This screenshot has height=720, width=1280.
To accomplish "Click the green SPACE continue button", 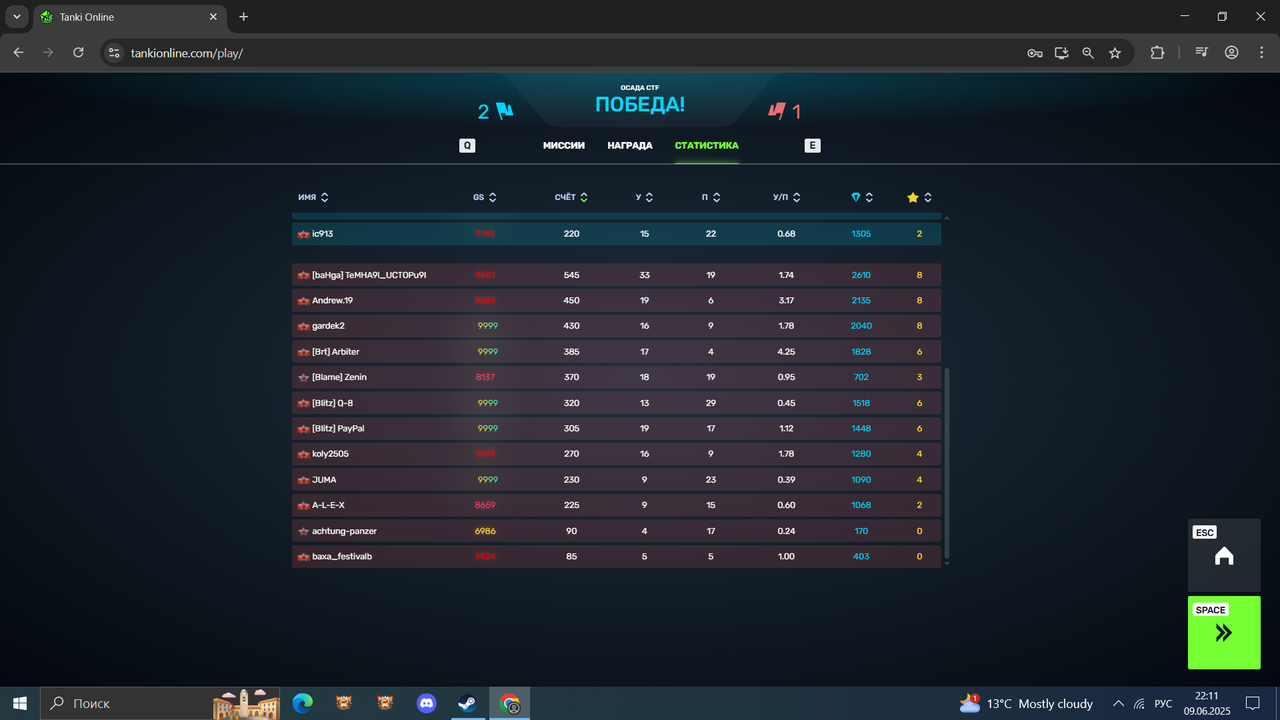I will [1224, 632].
